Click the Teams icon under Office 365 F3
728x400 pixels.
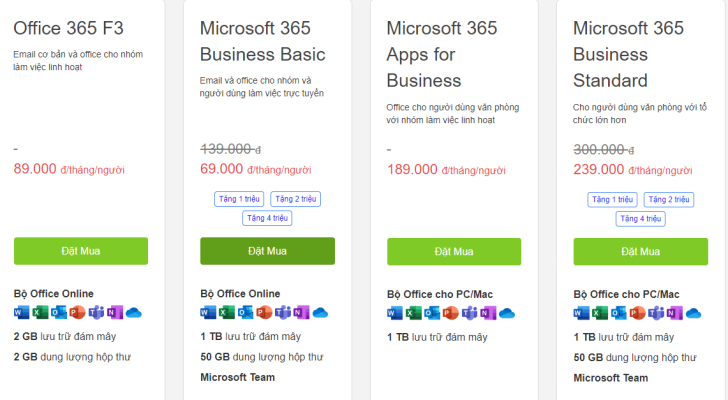pyautogui.click(x=96, y=312)
